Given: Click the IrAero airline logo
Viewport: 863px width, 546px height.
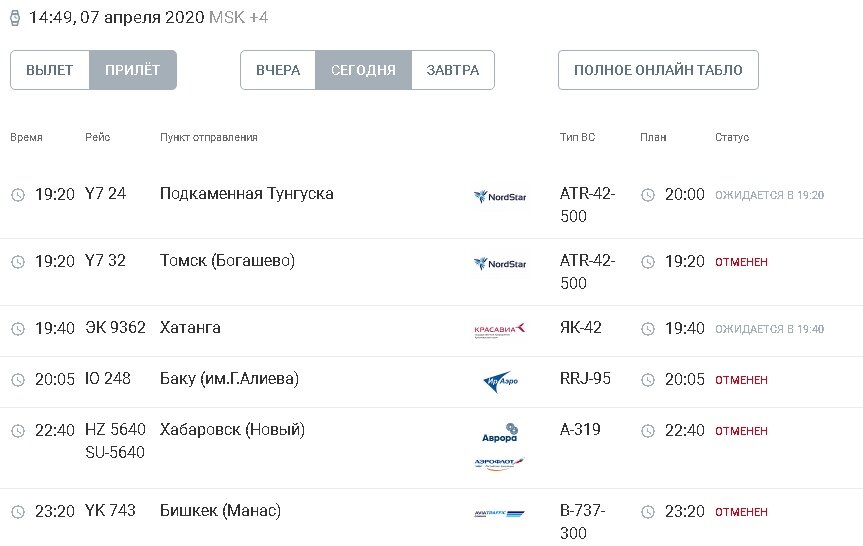Looking at the screenshot, I should click(499, 381).
